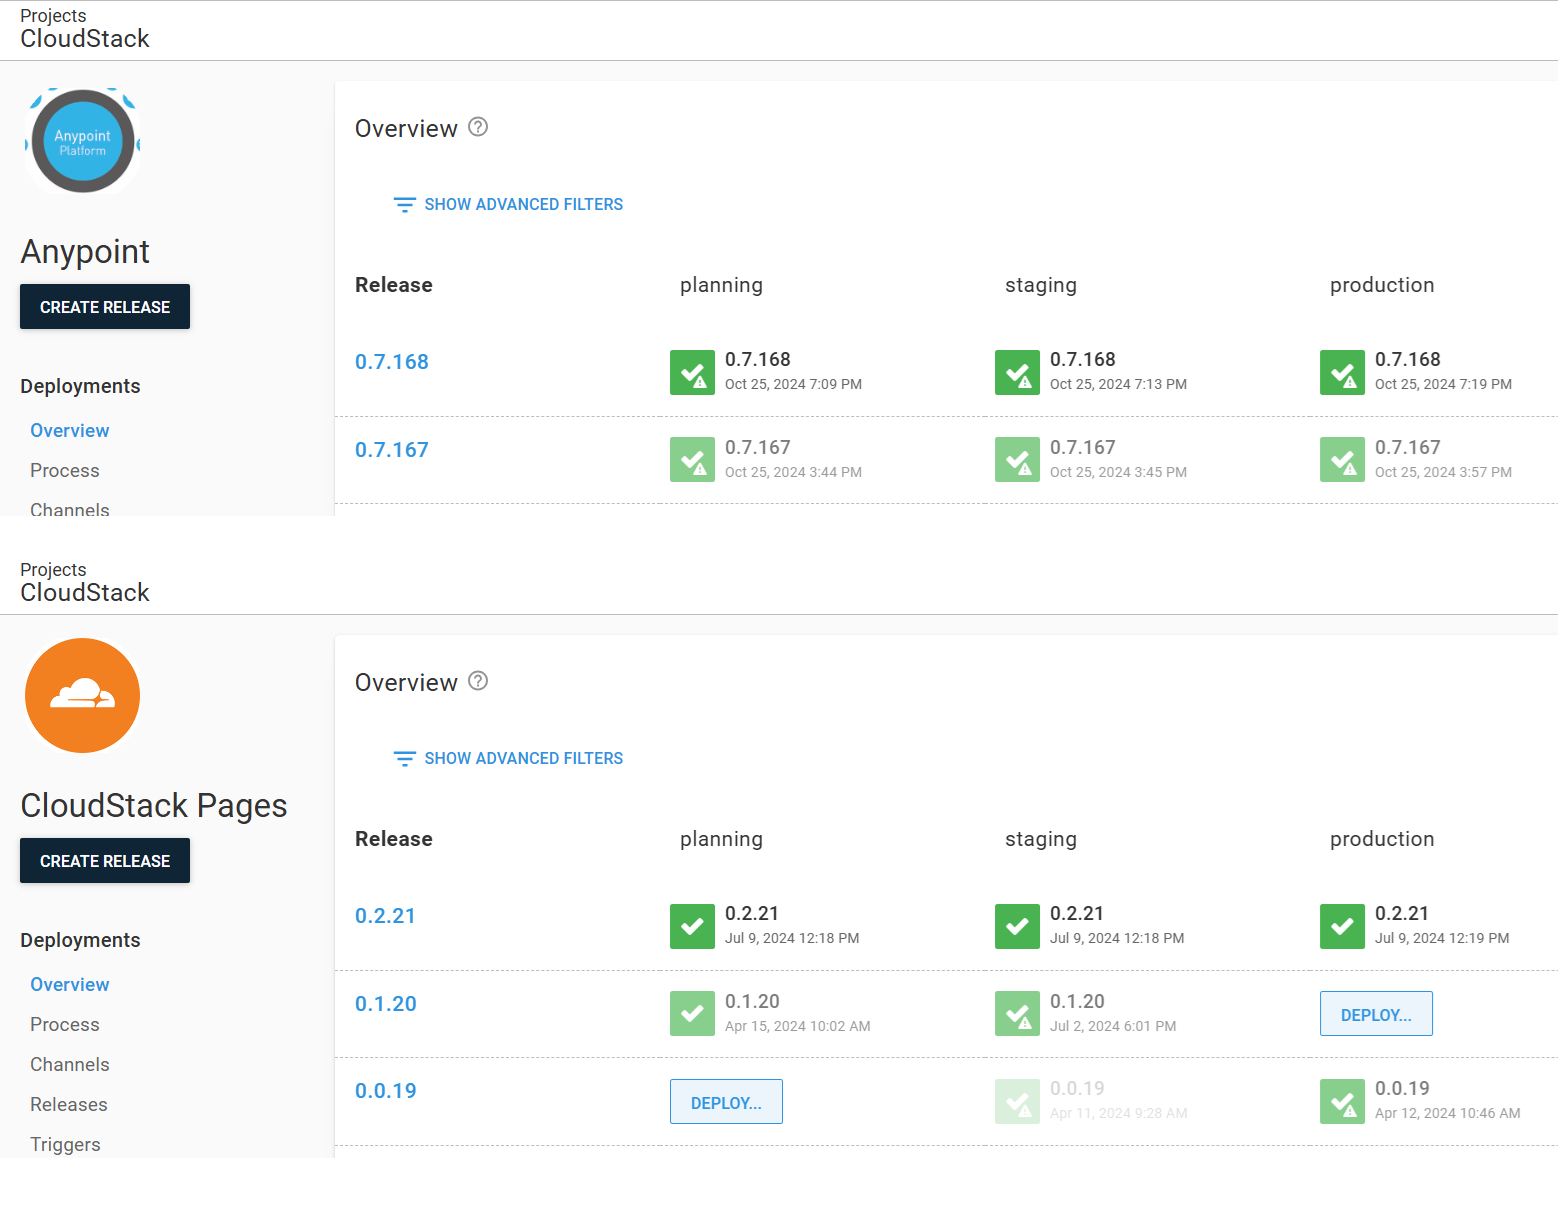
Task: Open Overview help icon in CloudStack Pages panel
Action: click(x=478, y=681)
